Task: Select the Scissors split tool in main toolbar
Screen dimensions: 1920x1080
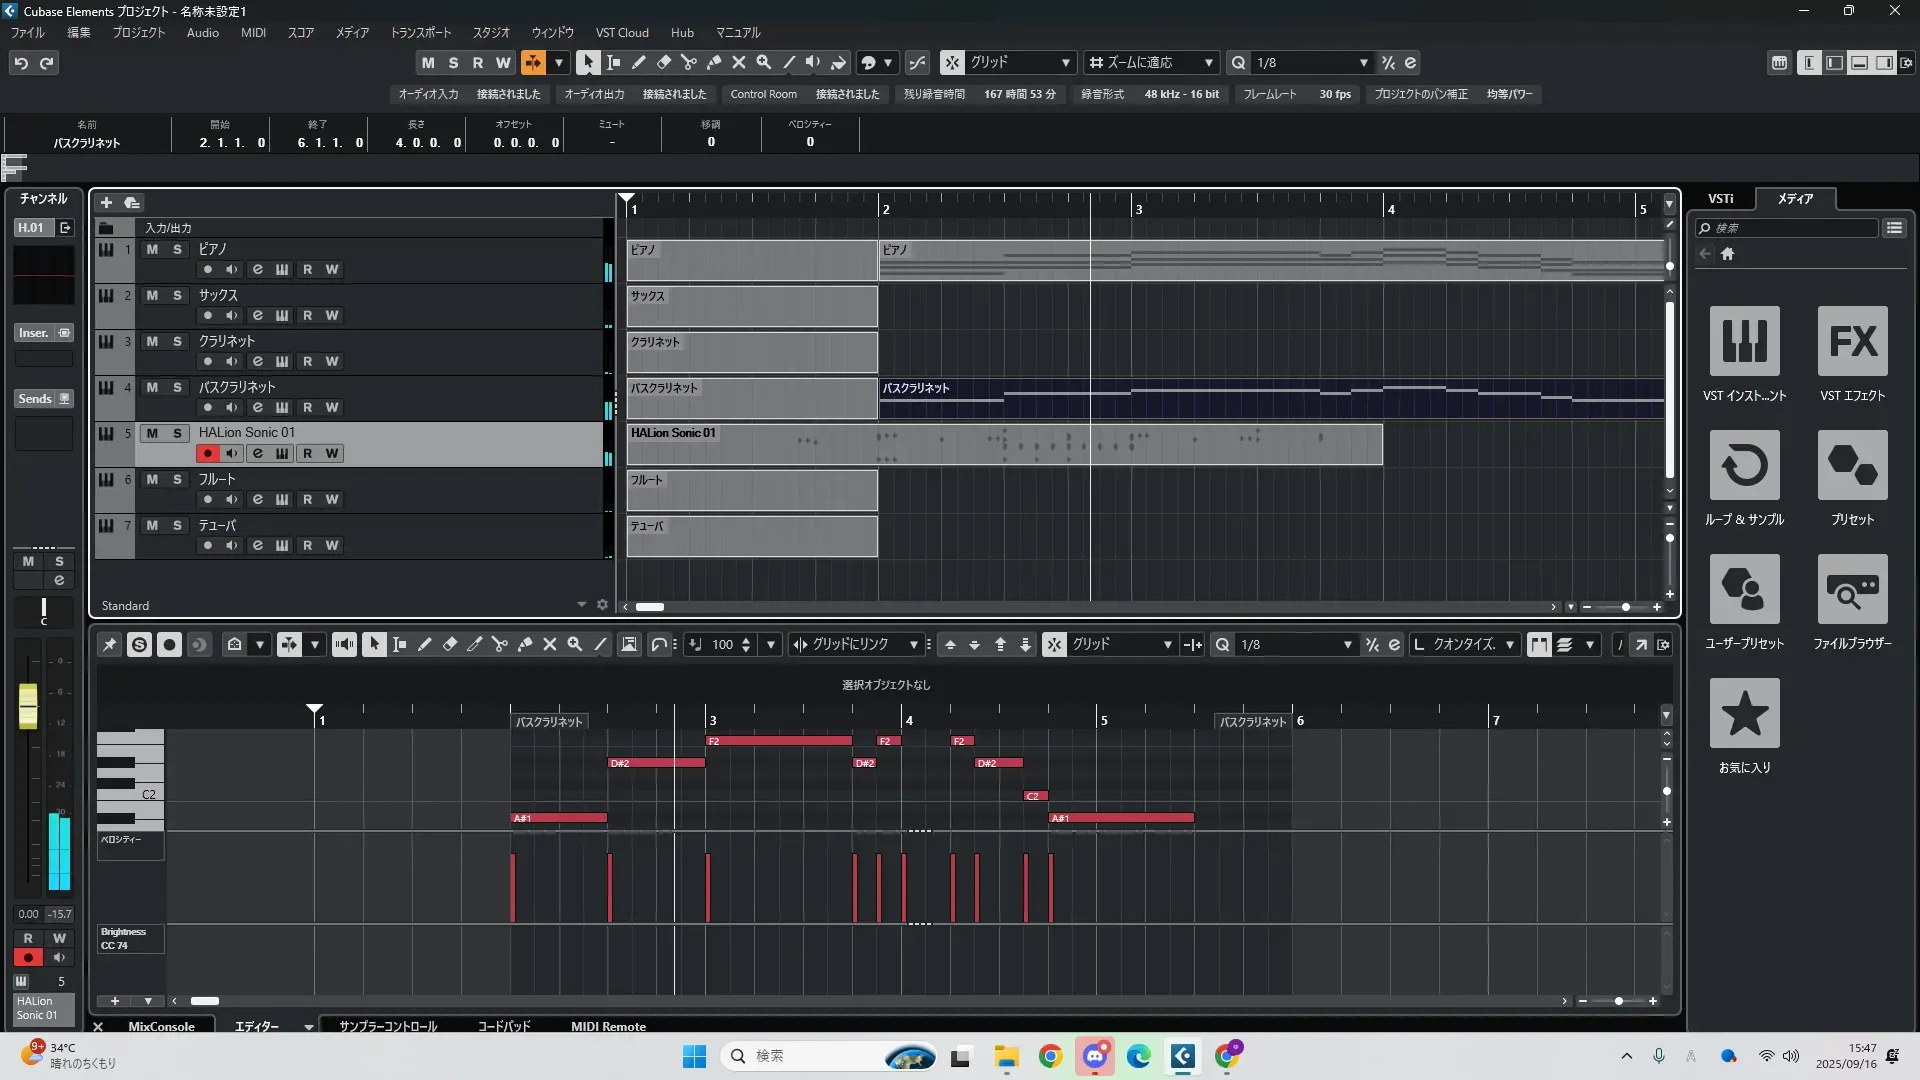Action: 688,62
